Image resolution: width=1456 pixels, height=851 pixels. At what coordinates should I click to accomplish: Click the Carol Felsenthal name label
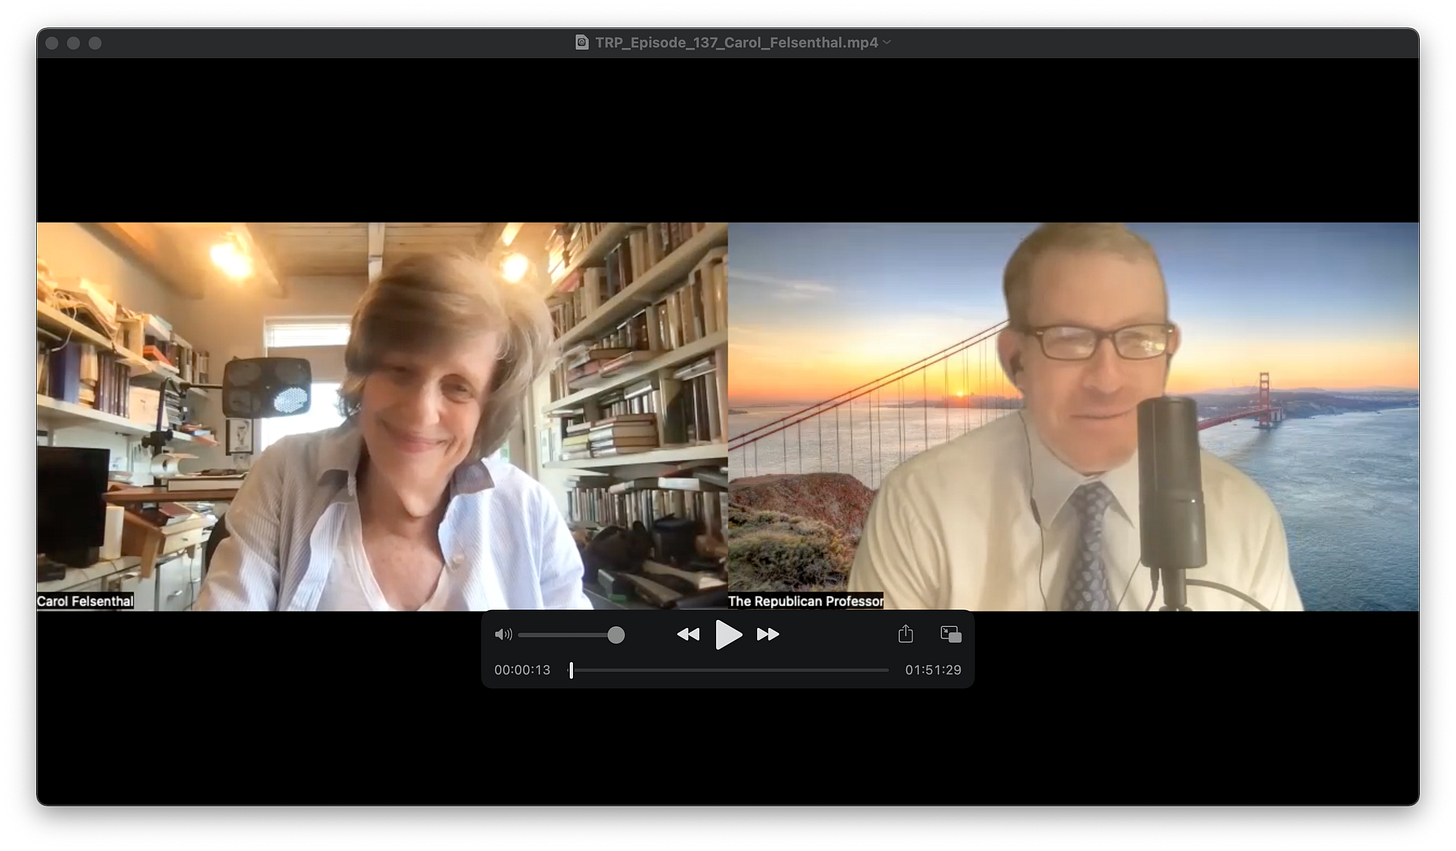(85, 601)
